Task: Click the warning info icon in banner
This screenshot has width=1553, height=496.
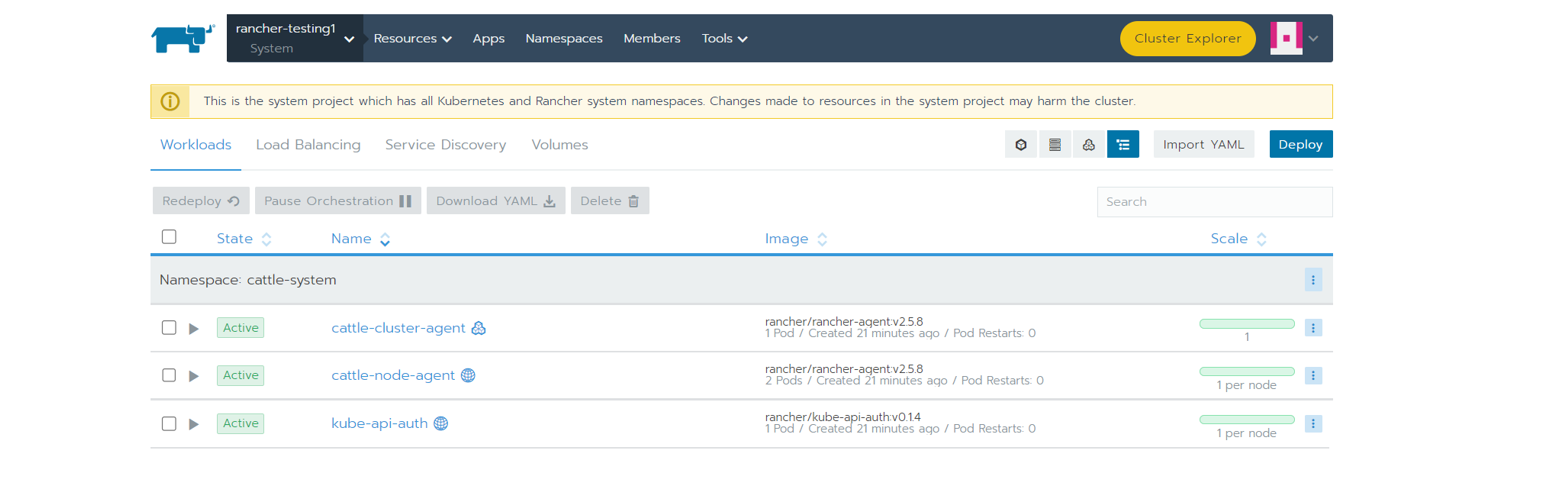Action: (x=170, y=101)
